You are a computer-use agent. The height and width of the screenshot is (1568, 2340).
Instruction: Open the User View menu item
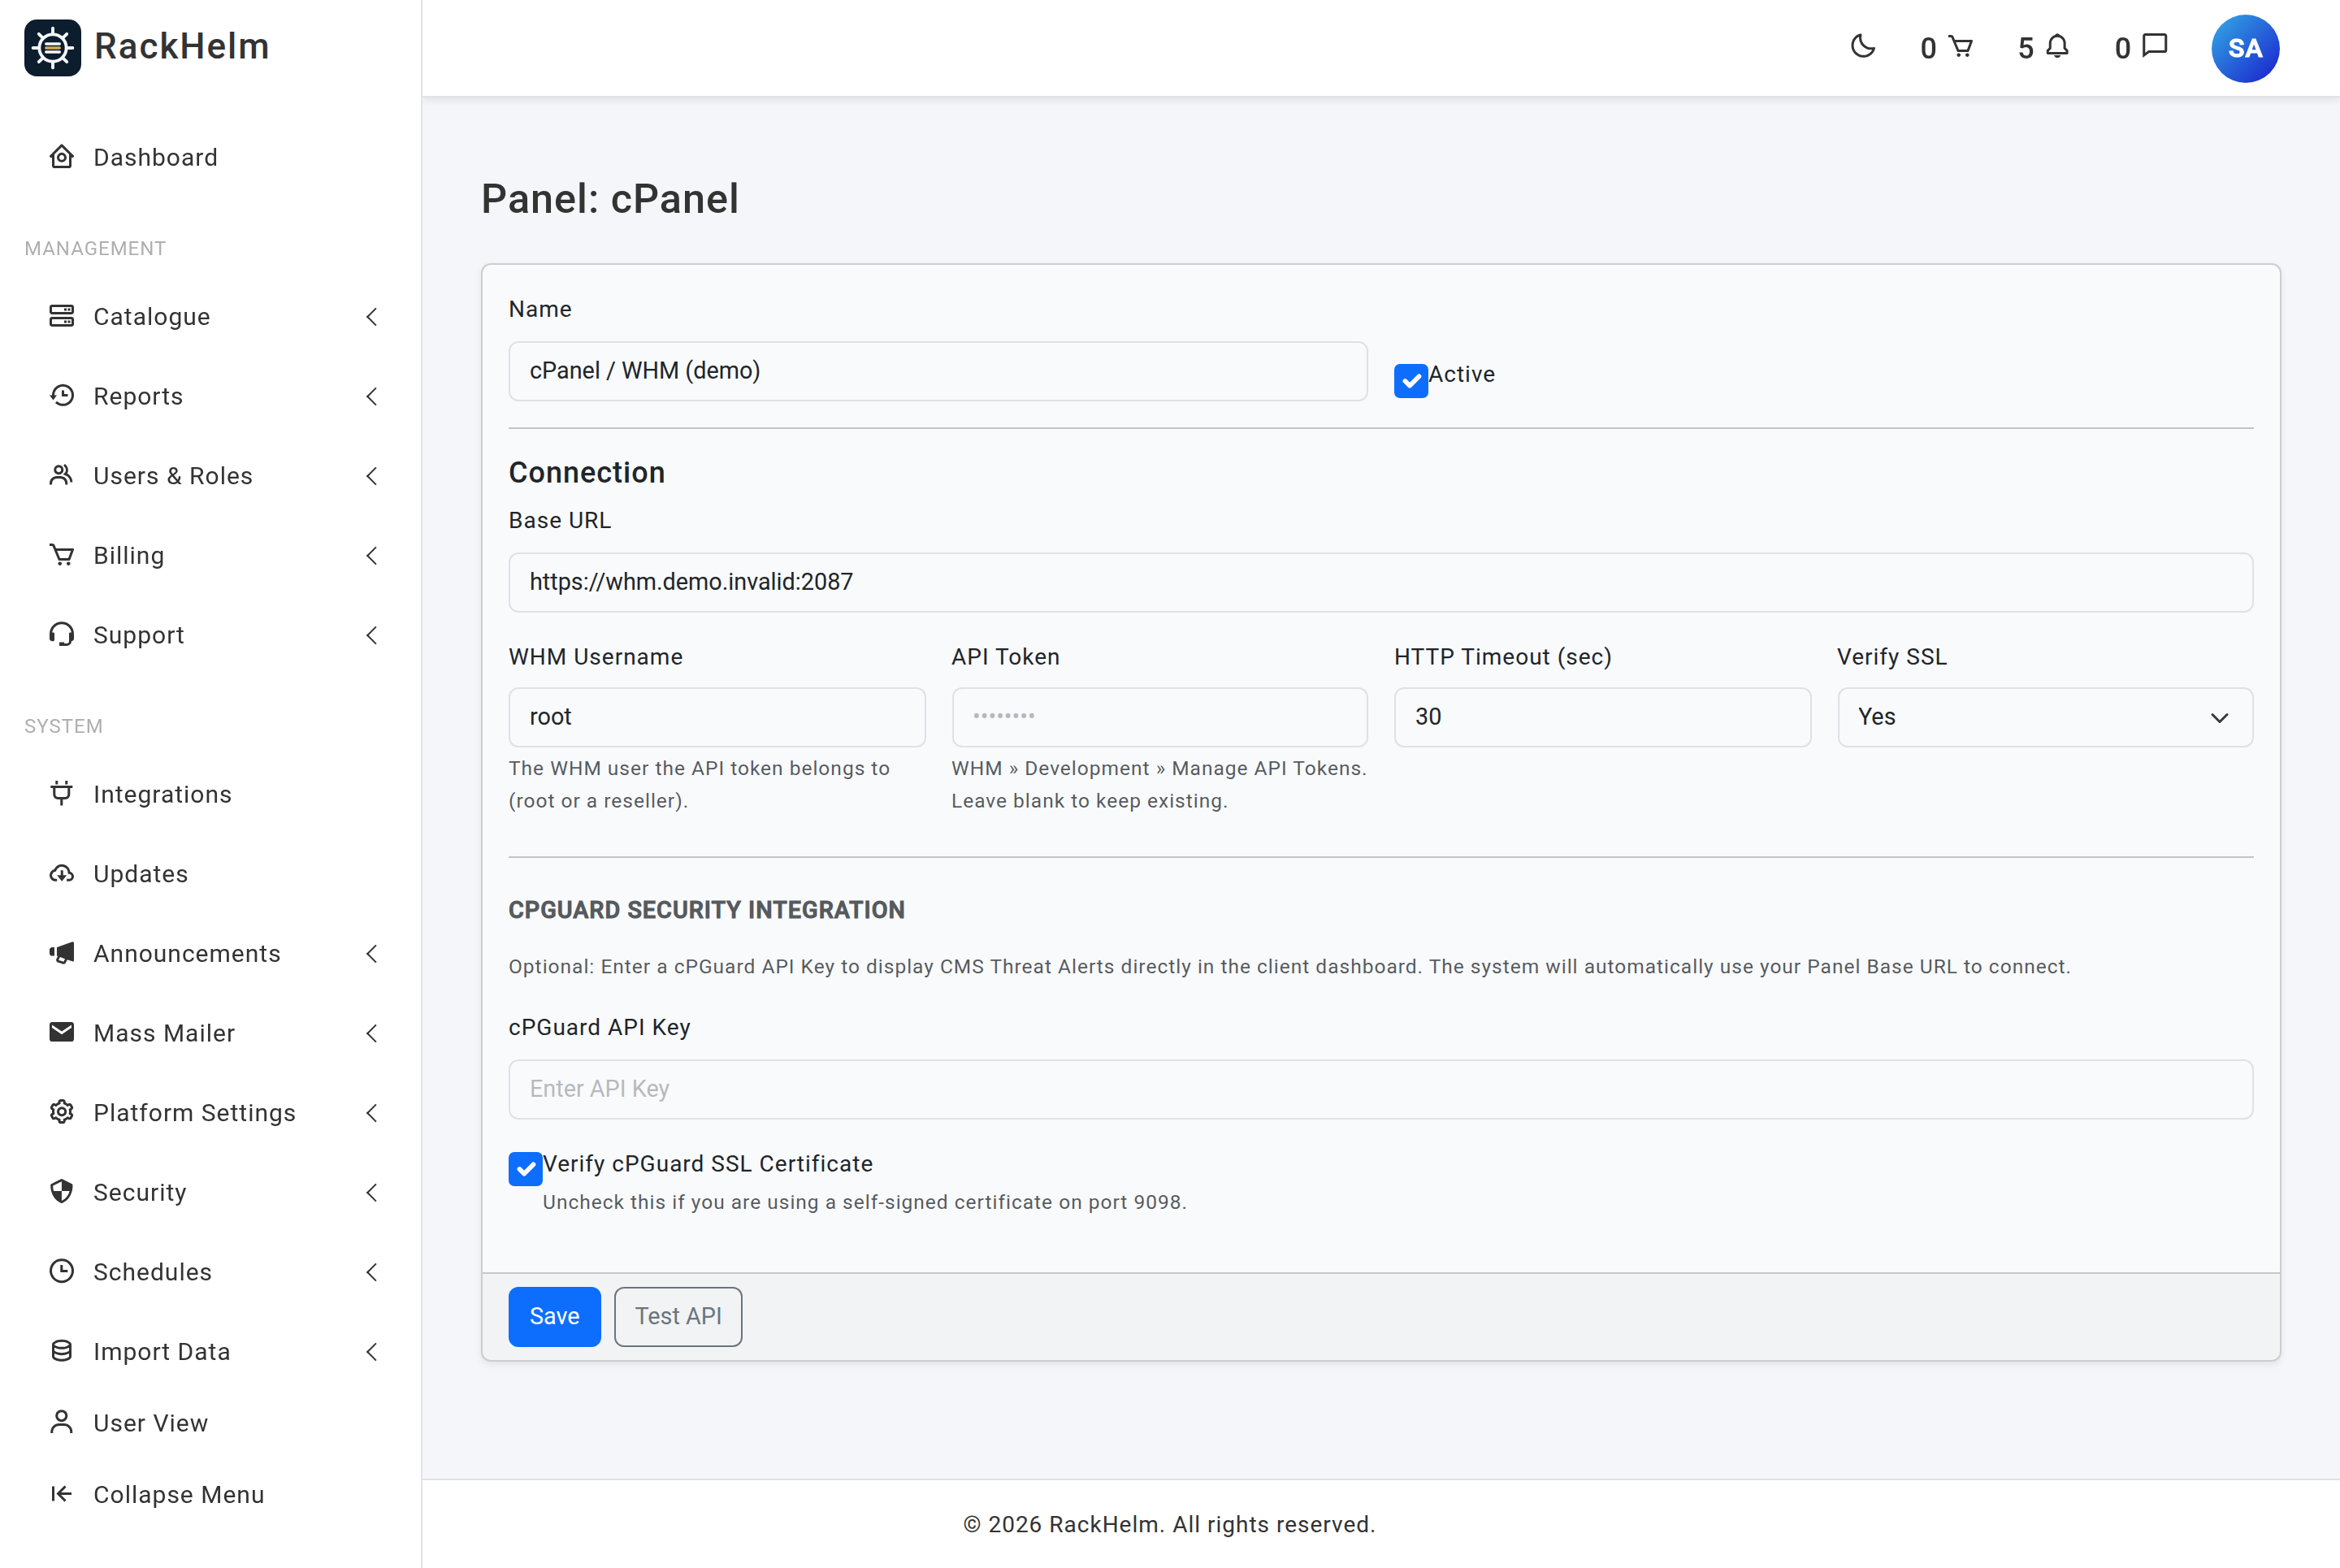click(x=210, y=1422)
